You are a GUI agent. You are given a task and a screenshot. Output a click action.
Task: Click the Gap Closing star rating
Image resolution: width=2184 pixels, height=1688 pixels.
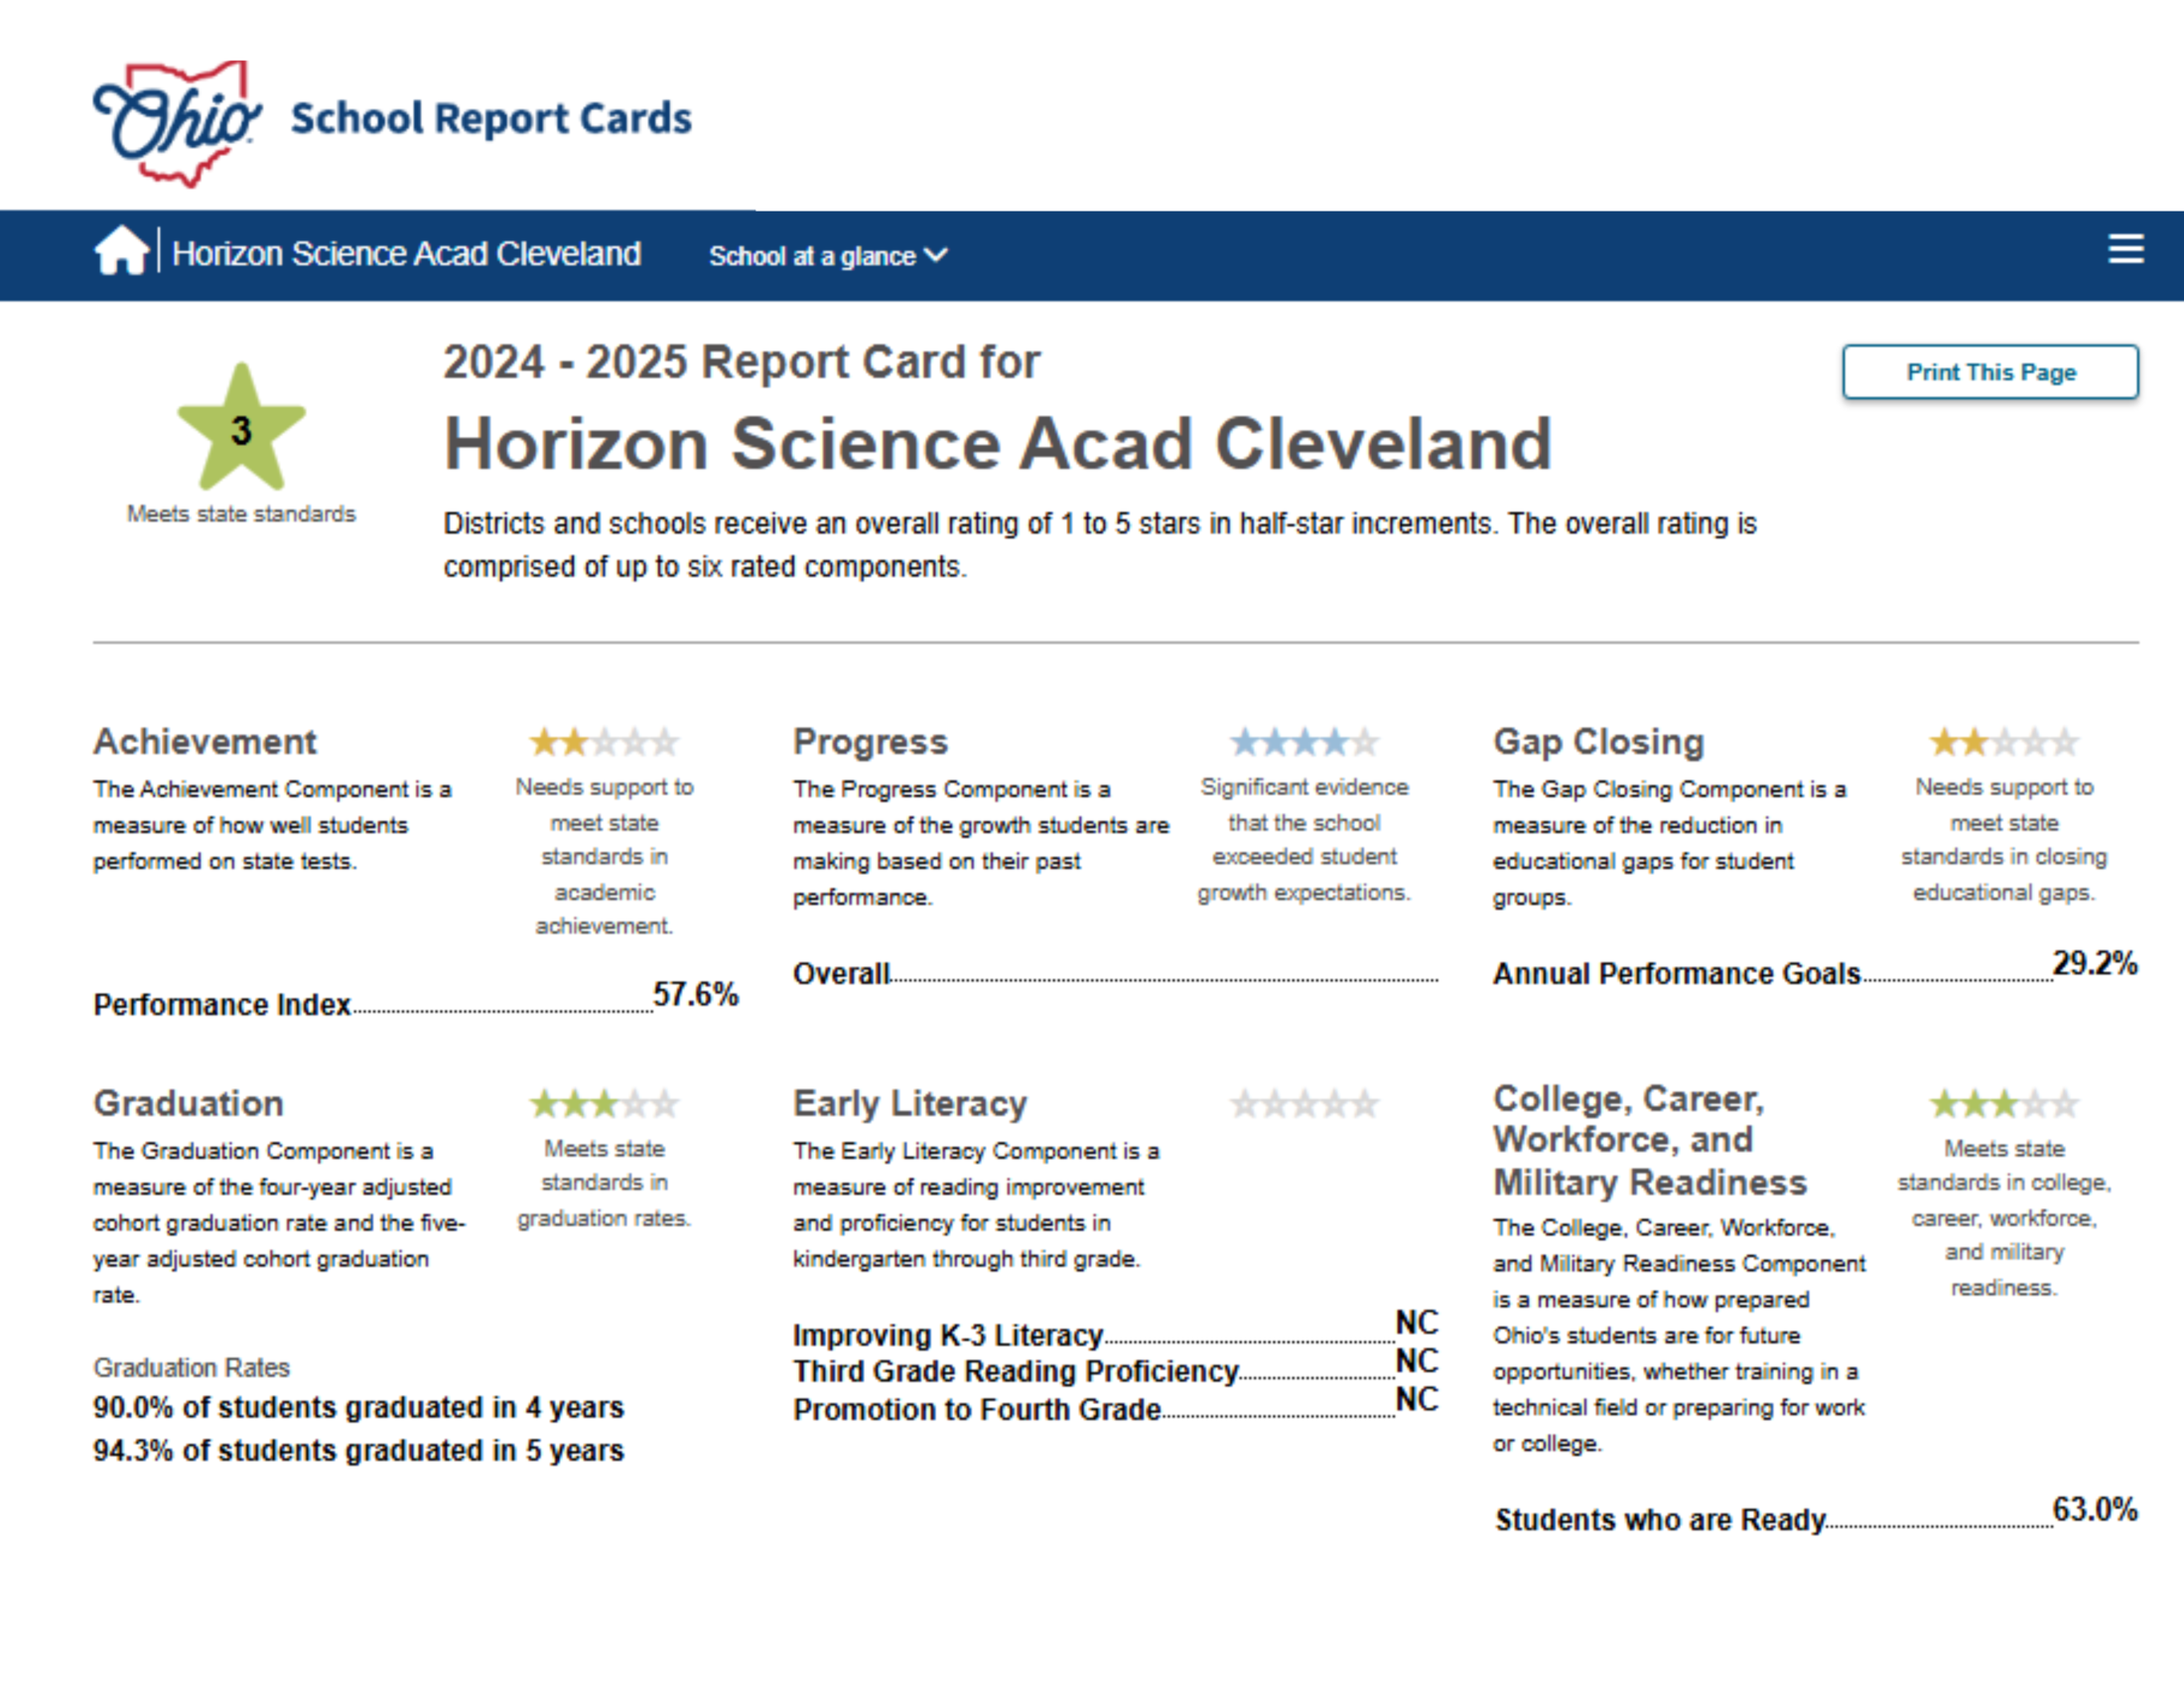(x=2003, y=742)
